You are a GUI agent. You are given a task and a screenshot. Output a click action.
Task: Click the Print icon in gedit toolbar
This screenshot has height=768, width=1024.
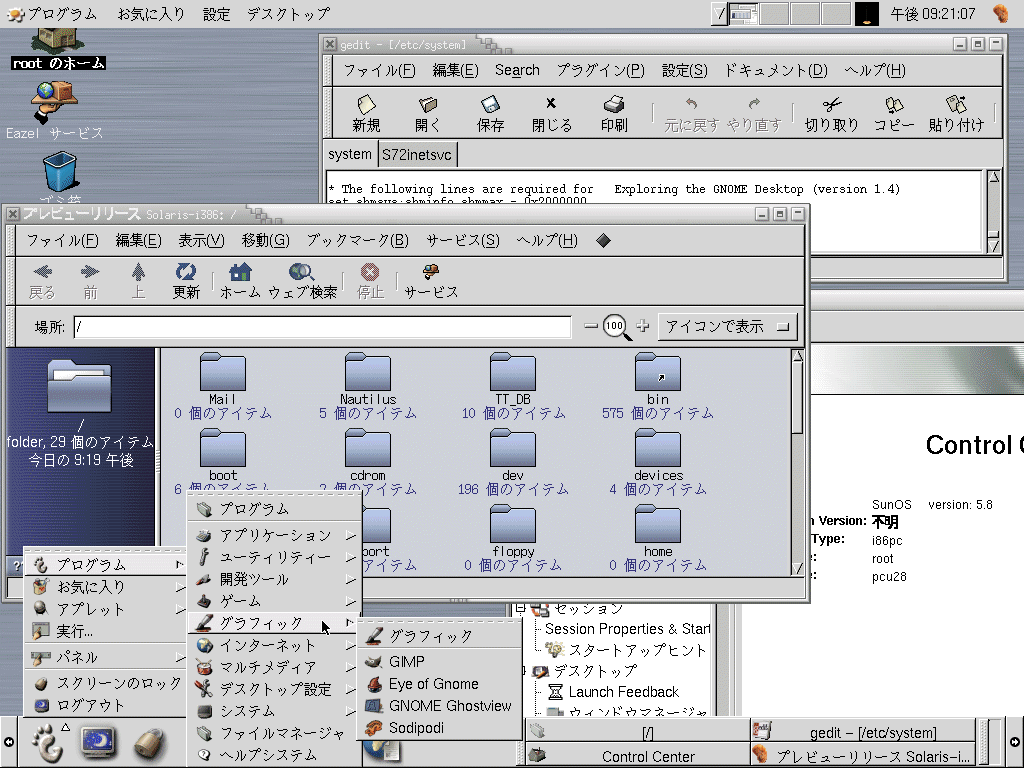(614, 104)
